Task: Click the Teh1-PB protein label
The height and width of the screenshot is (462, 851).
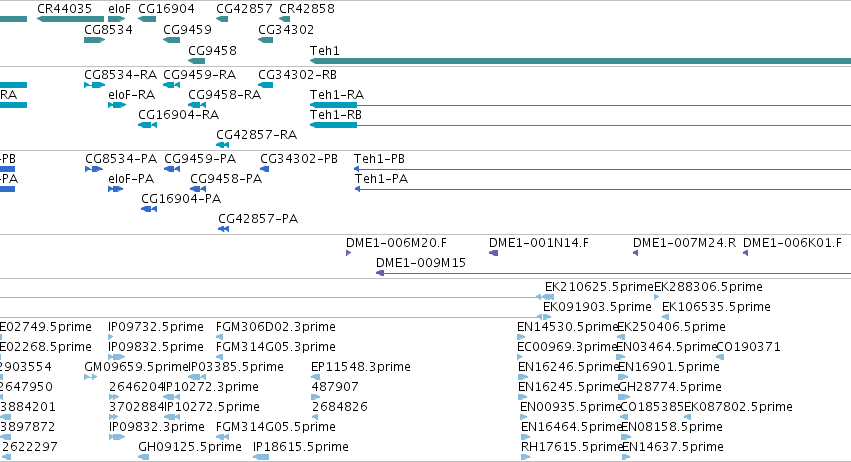Action: coord(379,159)
